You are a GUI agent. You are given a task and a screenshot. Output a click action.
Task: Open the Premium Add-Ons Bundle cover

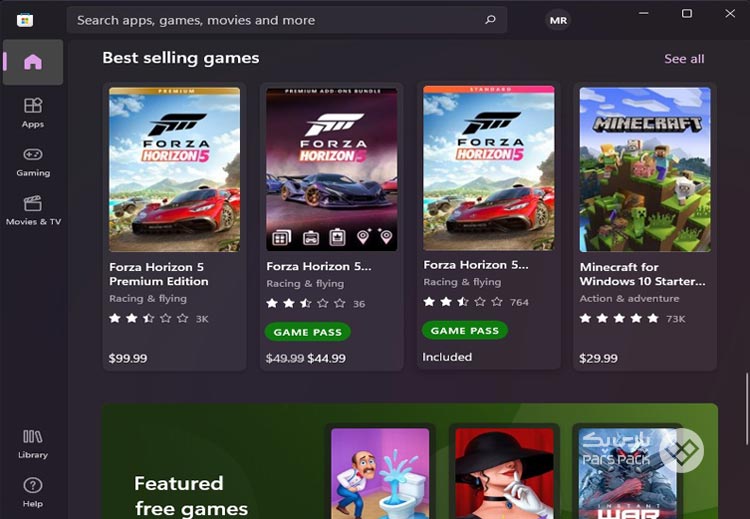pyautogui.click(x=331, y=169)
